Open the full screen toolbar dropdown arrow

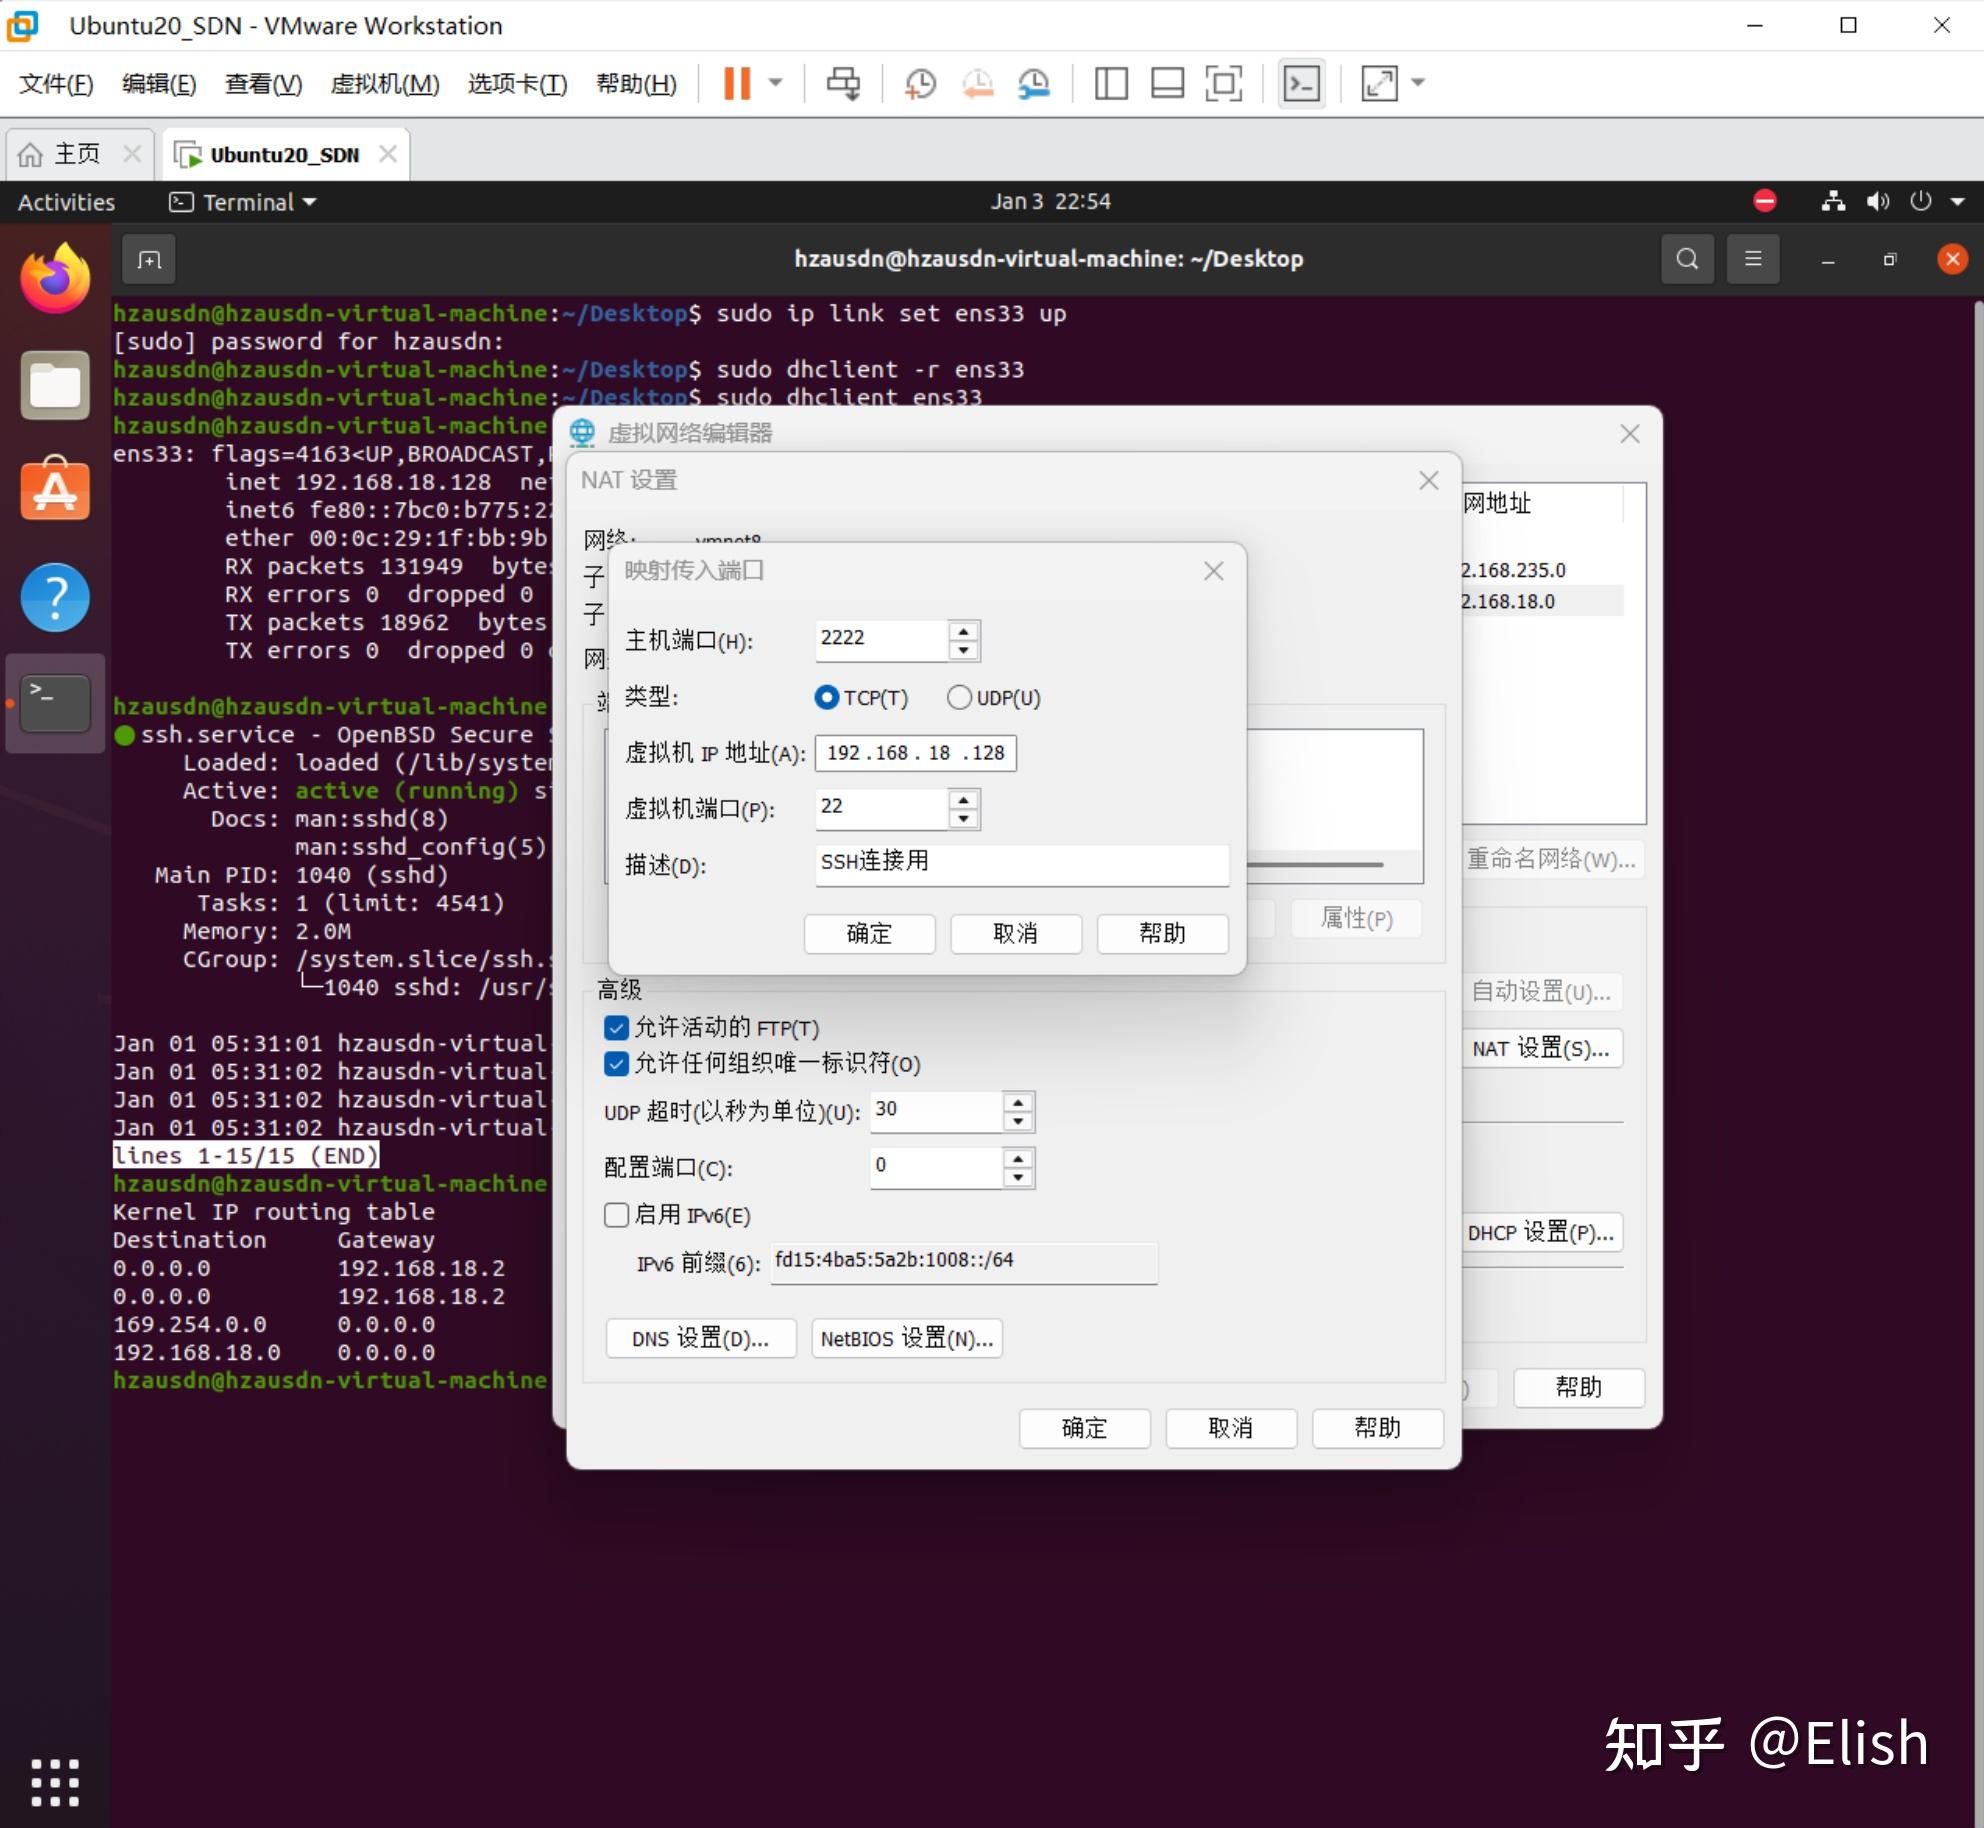coord(1417,83)
